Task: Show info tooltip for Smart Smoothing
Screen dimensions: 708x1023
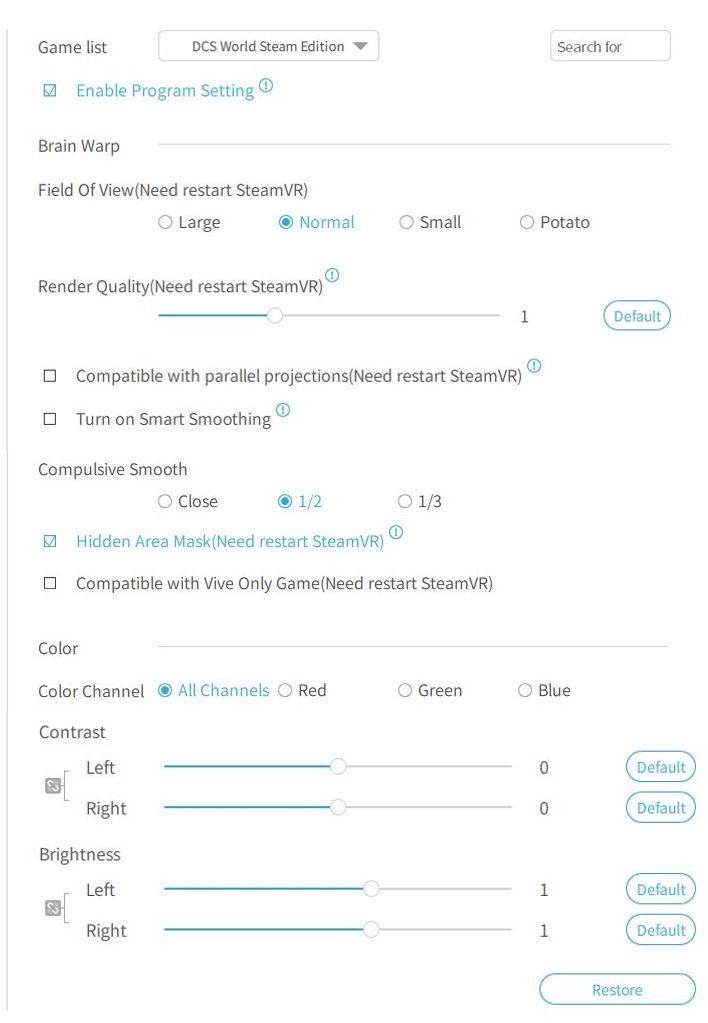Action: [x=283, y=410]
